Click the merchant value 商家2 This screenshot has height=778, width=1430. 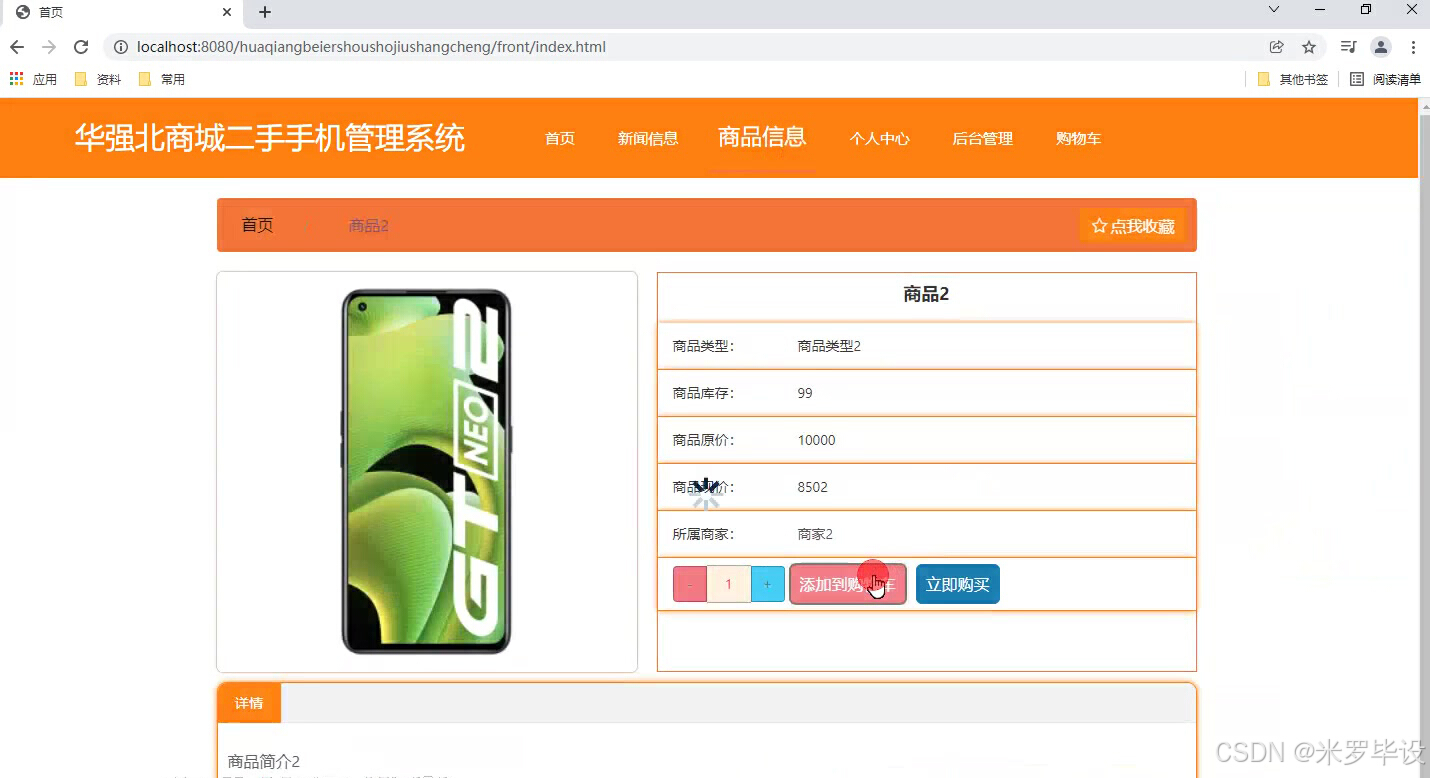click(815, 534)
